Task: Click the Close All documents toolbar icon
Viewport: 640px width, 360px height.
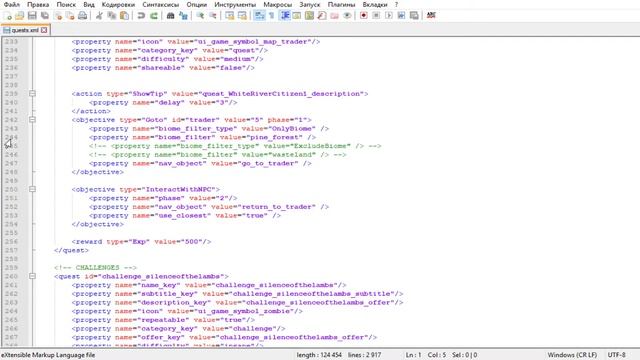Action: [x=70, y=16]
